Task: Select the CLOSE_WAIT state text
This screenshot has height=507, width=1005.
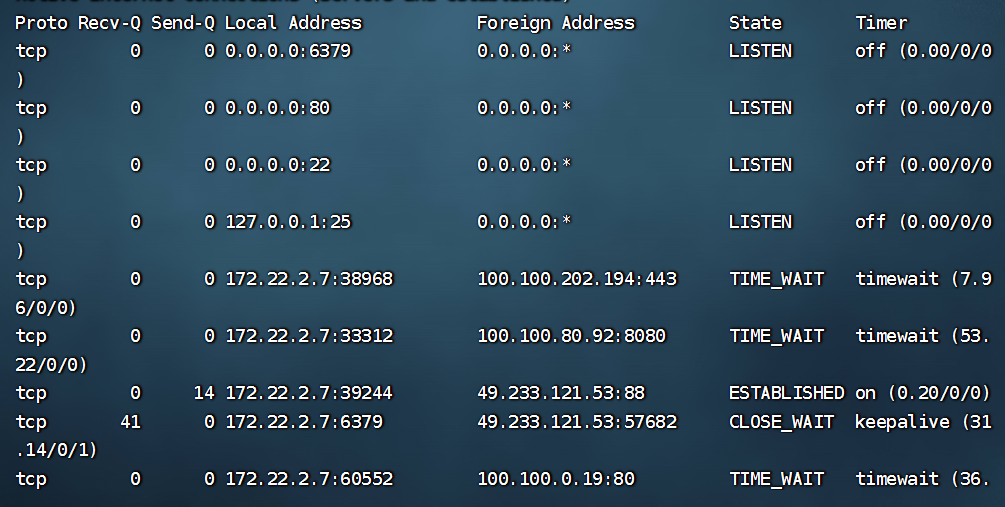Action: 781,422
